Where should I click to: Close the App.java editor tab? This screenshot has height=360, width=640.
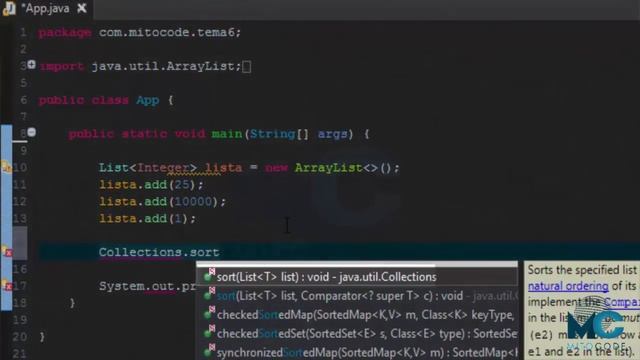82,8
